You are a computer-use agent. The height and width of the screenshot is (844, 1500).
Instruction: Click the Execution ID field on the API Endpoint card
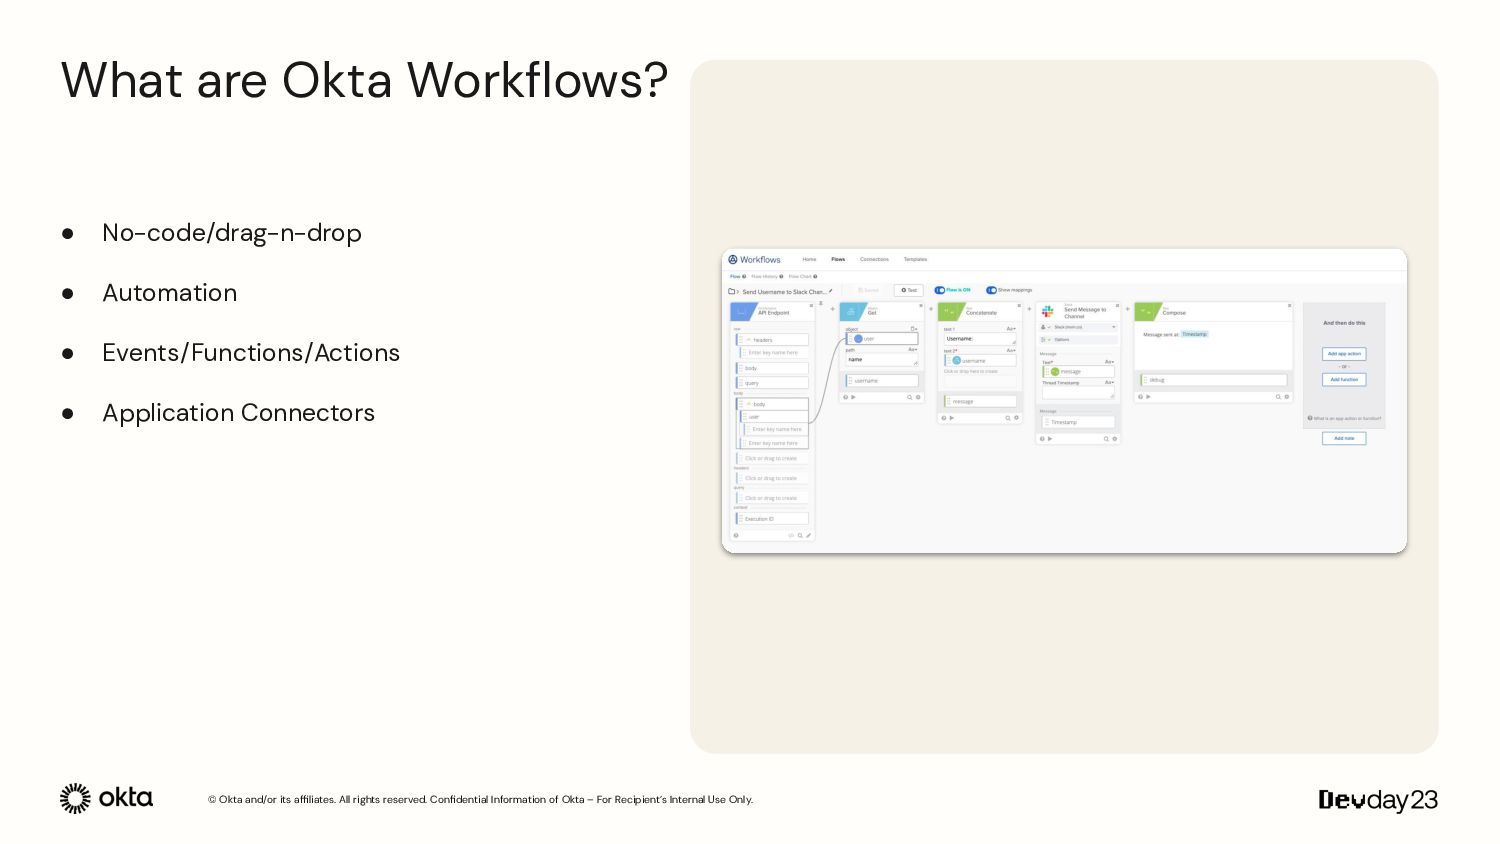(x=772, y=519)
